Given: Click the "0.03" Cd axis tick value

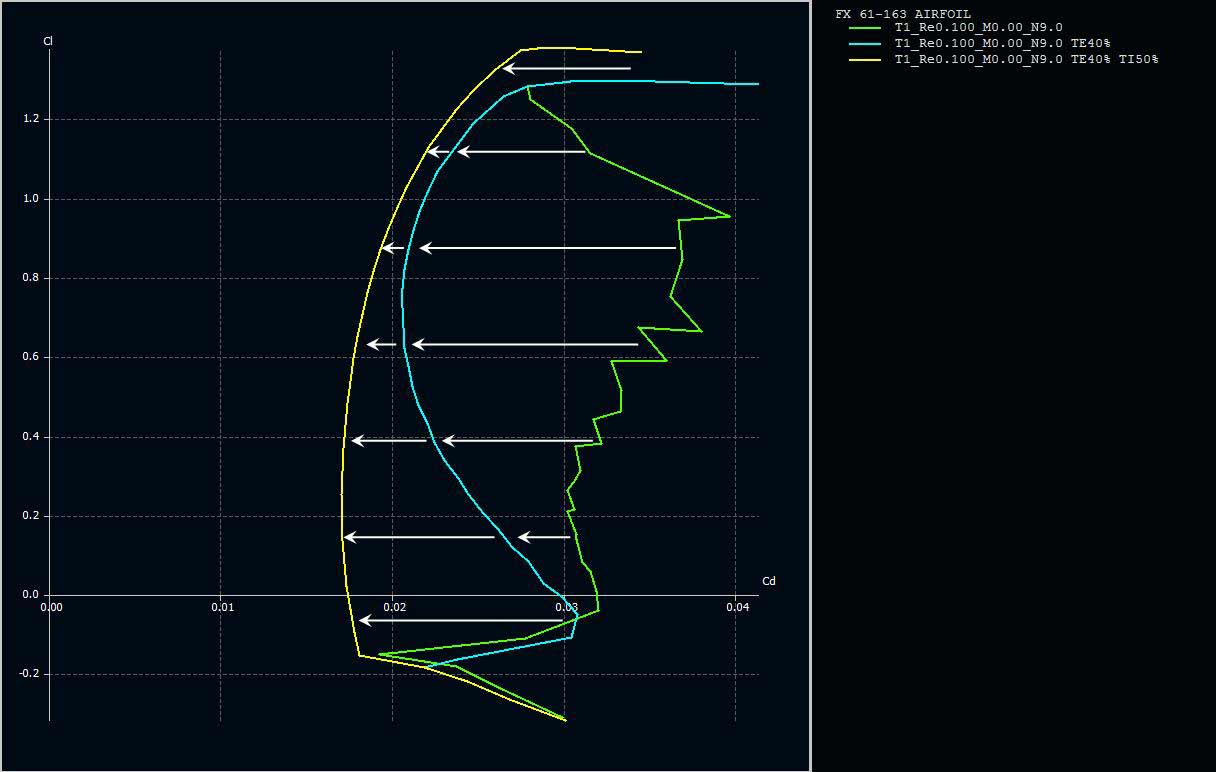Looking at the screenshot, I should pyautogui.click(x=566, y=607).
